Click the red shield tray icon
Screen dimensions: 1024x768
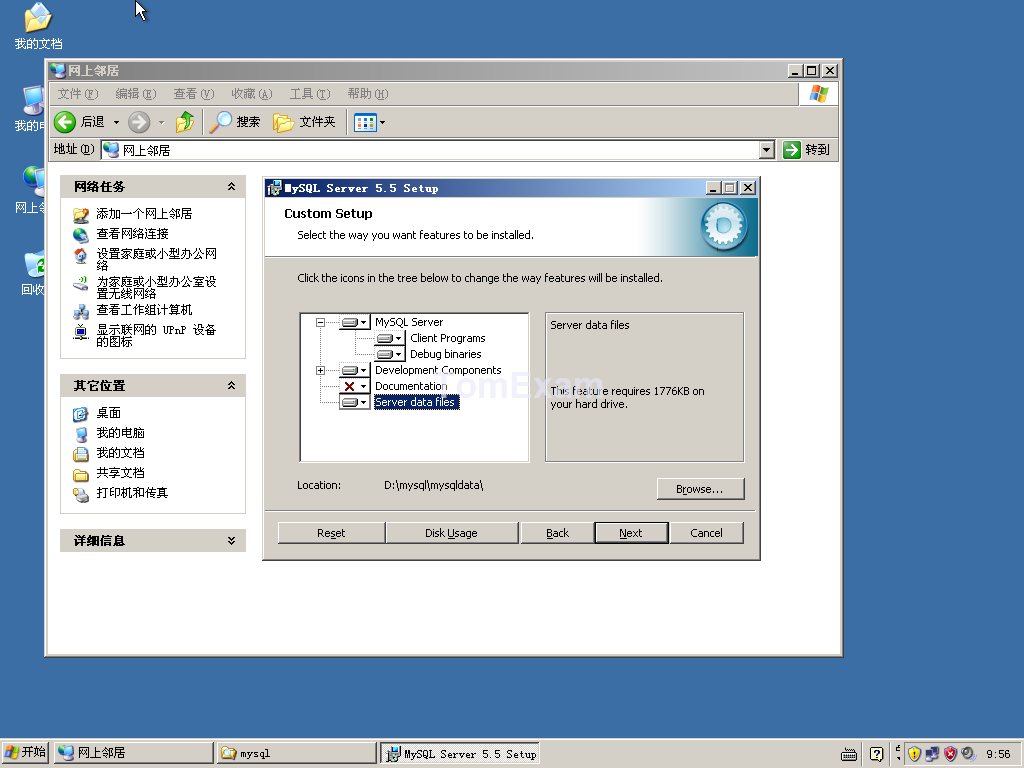[950, 754]
